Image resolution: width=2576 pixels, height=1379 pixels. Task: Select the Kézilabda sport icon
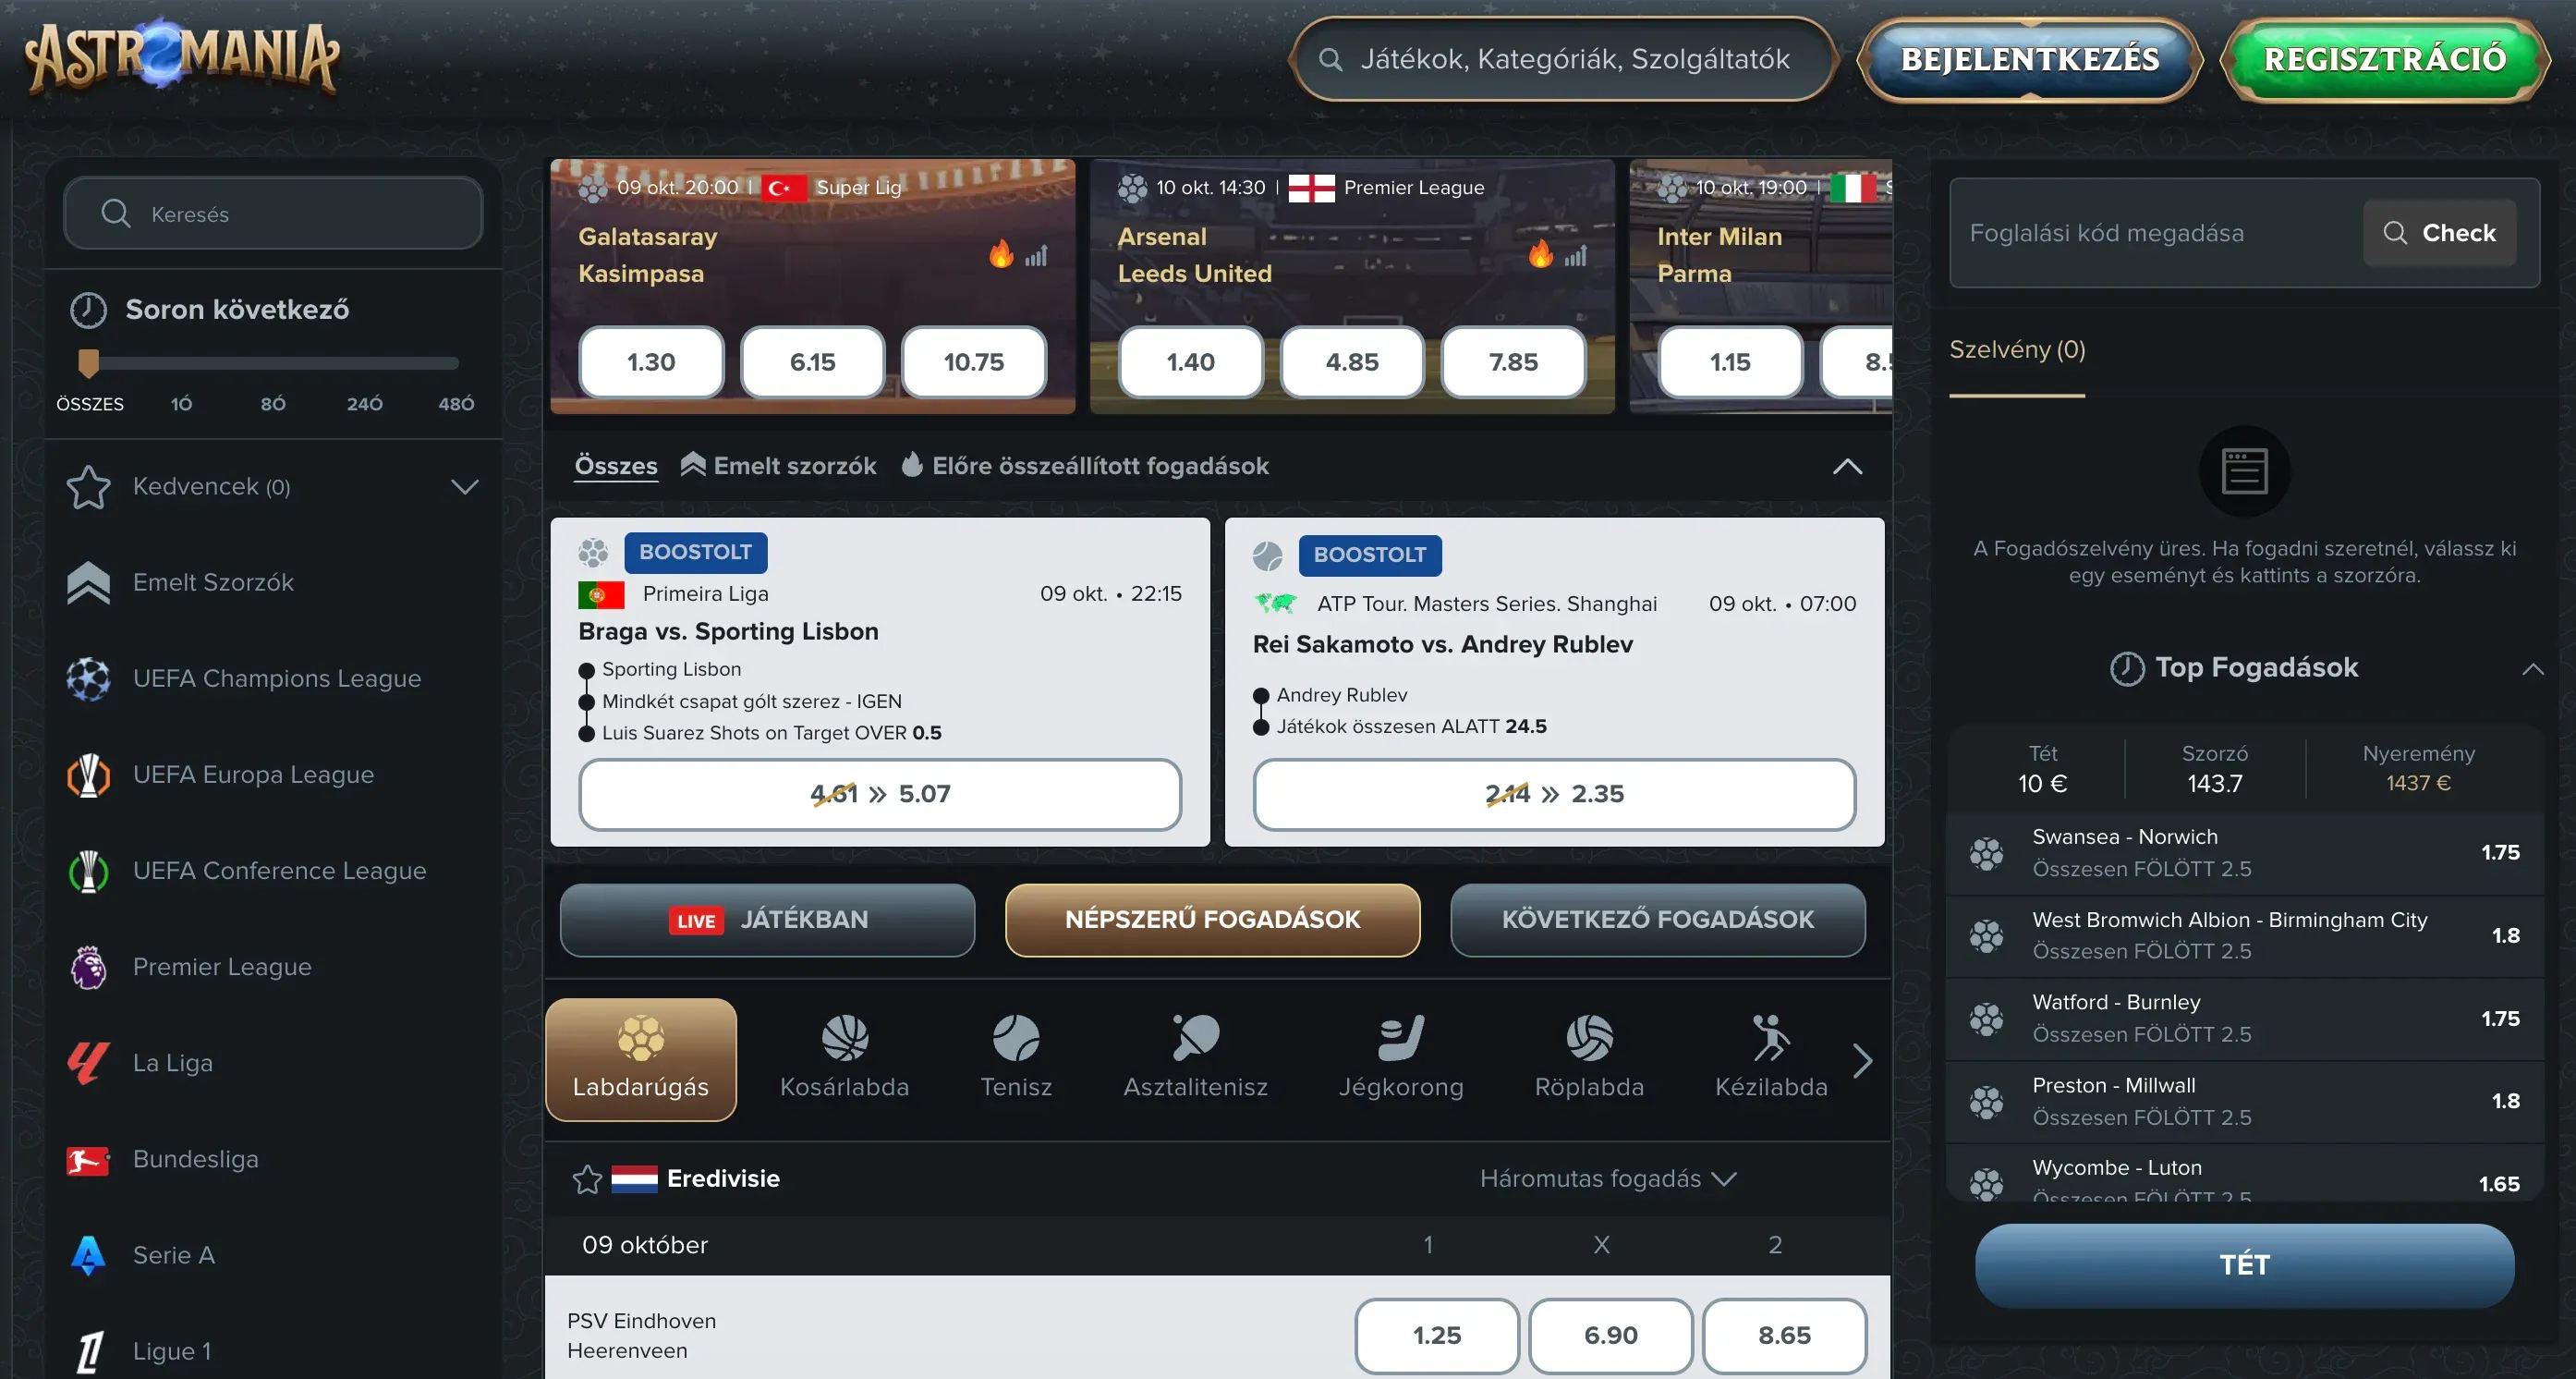[x=1771, y=1037]
